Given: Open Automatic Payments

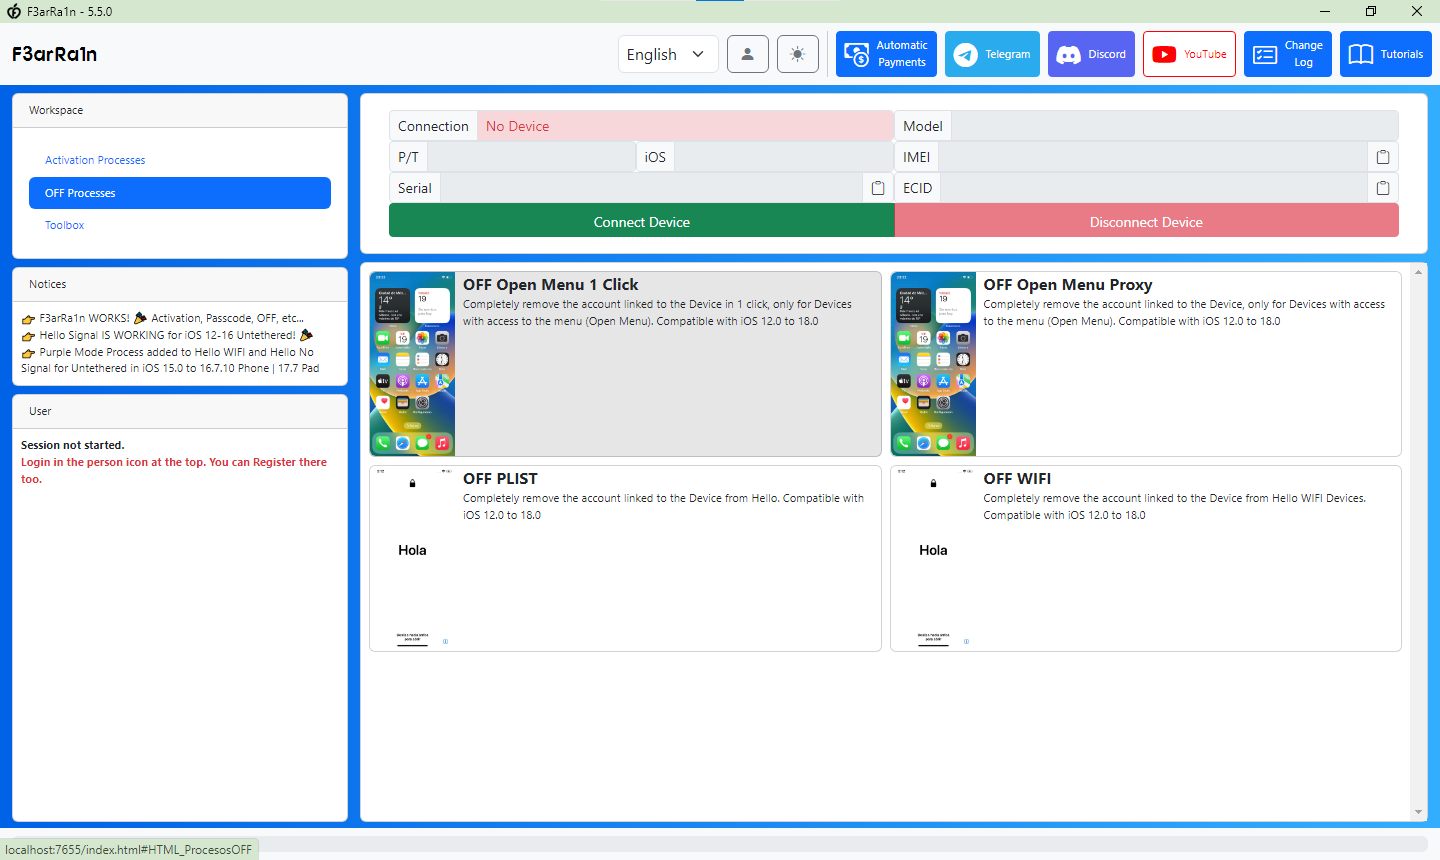Looking at the screenshot, I should click(x=886, y=54).
